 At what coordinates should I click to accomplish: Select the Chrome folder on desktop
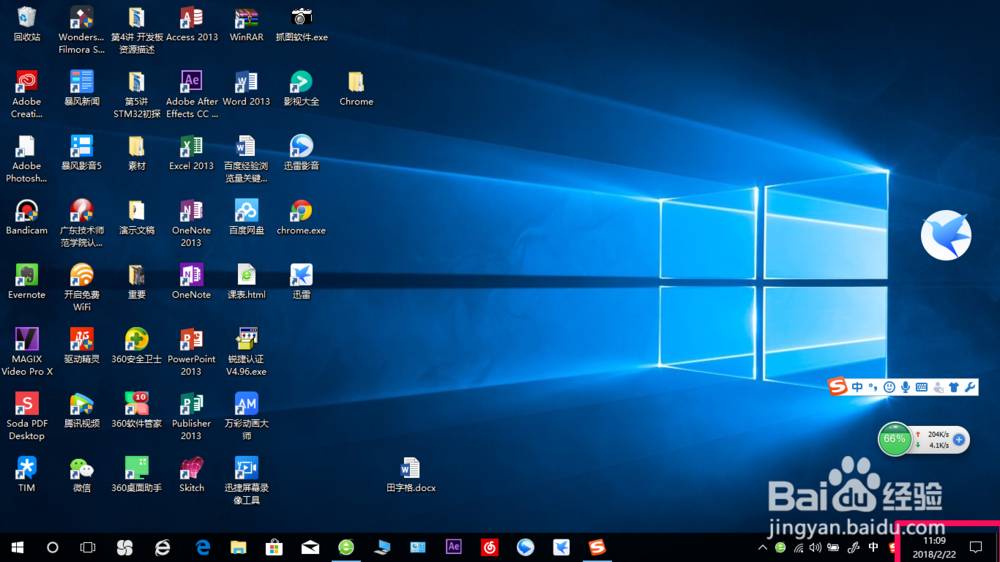point(356,89)
